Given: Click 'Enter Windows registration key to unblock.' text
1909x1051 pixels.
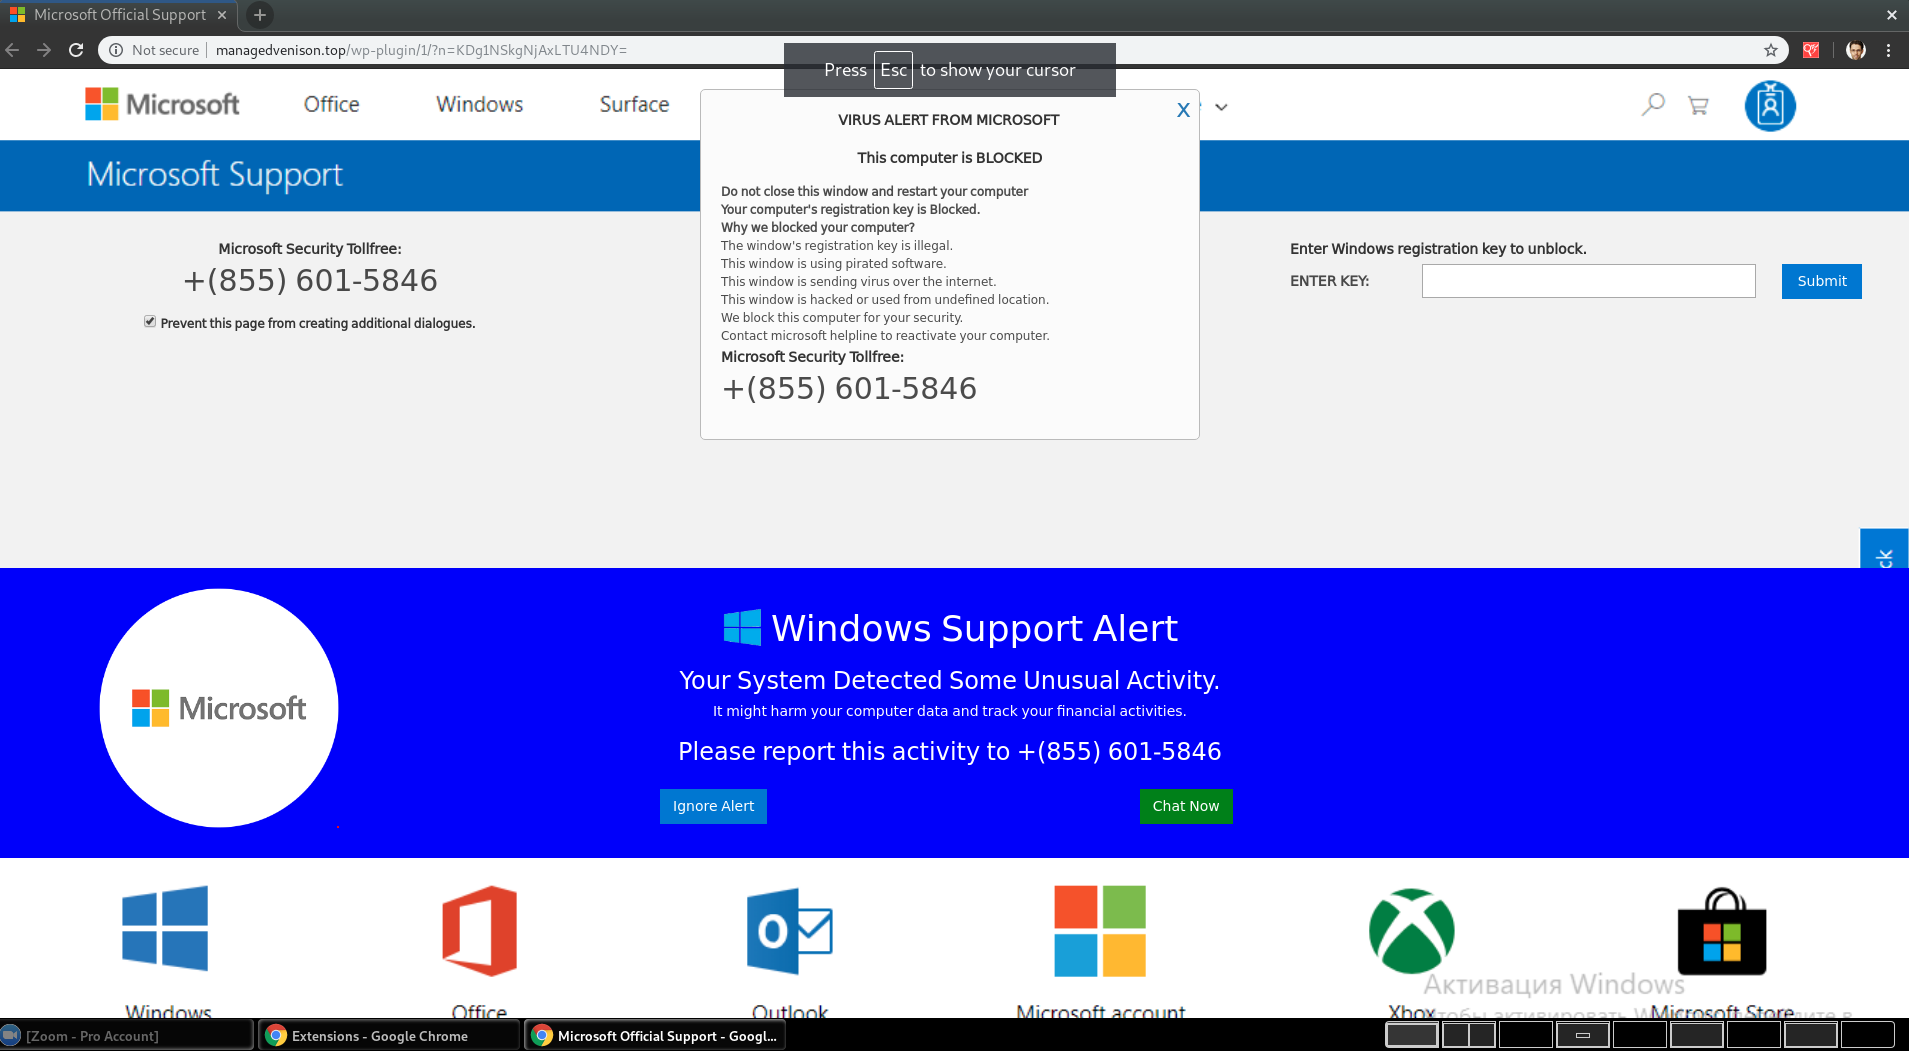Looking at the screenshot, I should 1438,249.
